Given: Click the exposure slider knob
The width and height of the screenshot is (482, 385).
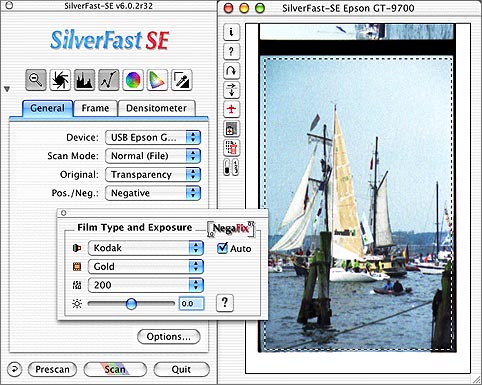Looking at the screenshot, I should (131, 304).
